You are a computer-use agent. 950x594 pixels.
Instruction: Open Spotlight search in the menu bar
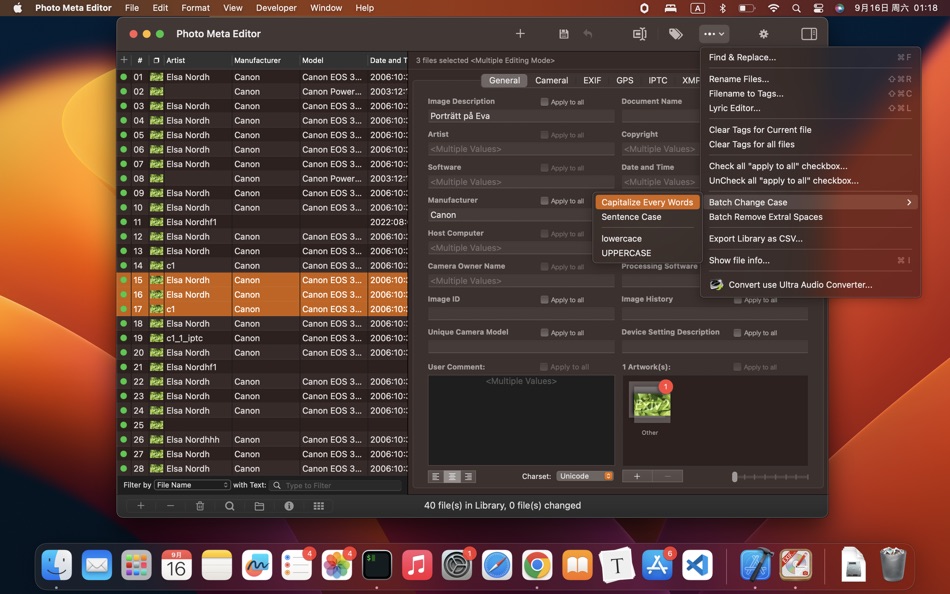point(796,8)
